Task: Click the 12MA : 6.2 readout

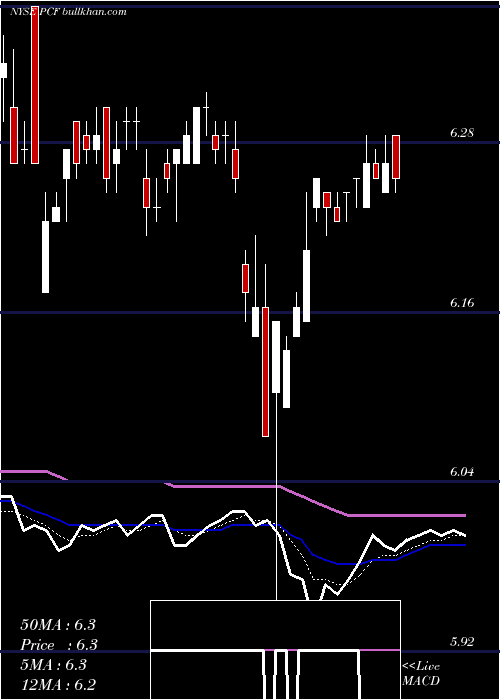Action: 58,685
